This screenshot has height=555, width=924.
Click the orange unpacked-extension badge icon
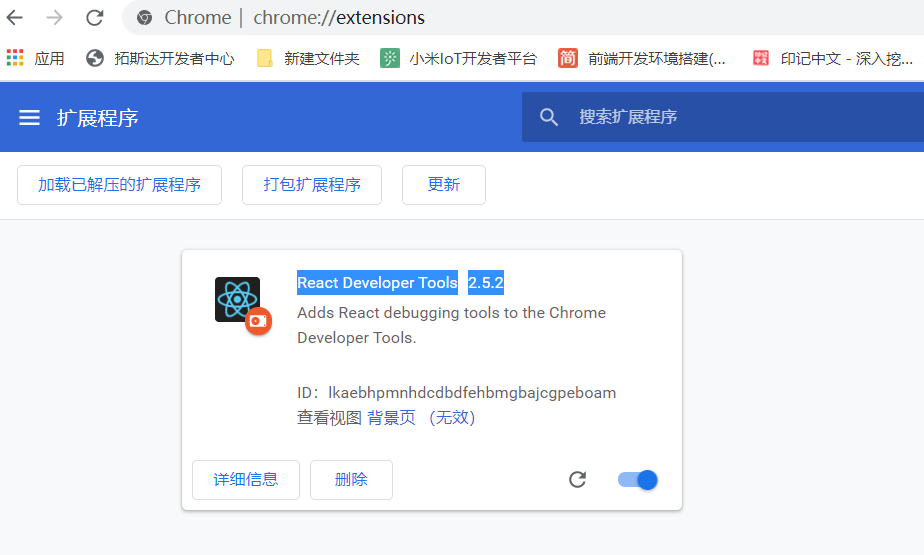(x=258, y=321)
